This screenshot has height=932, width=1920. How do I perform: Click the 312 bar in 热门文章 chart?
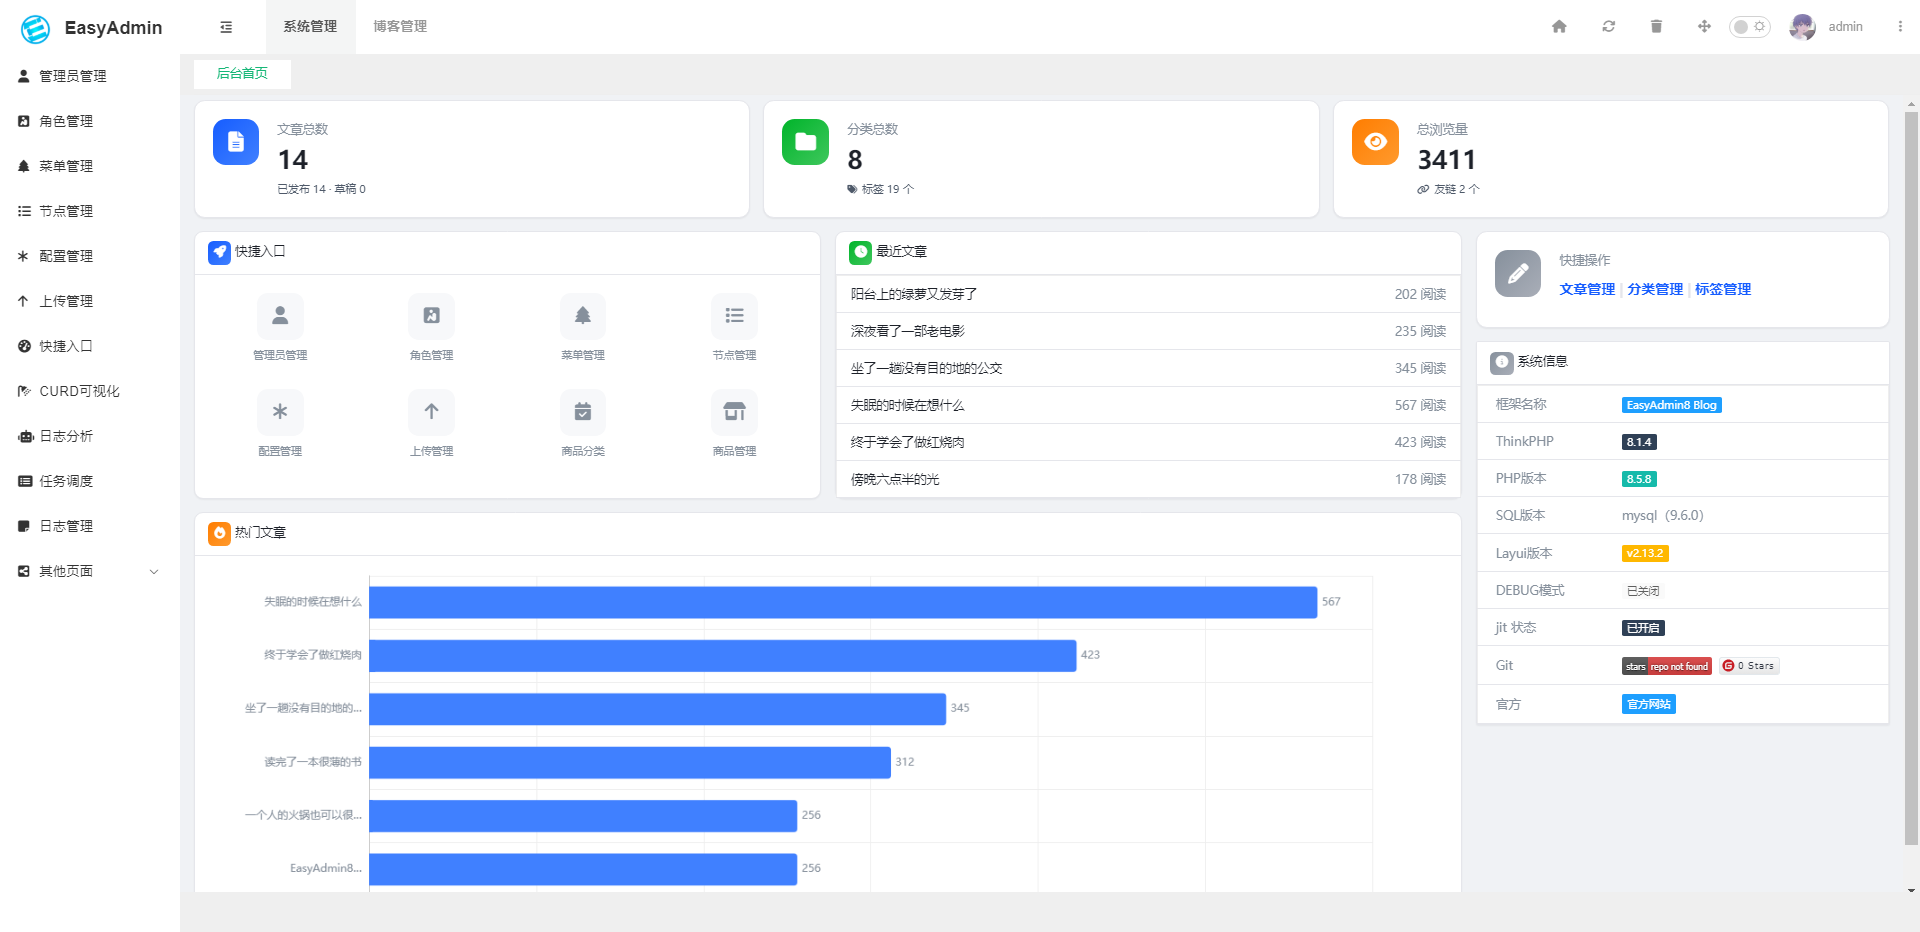tap(630, 762)
